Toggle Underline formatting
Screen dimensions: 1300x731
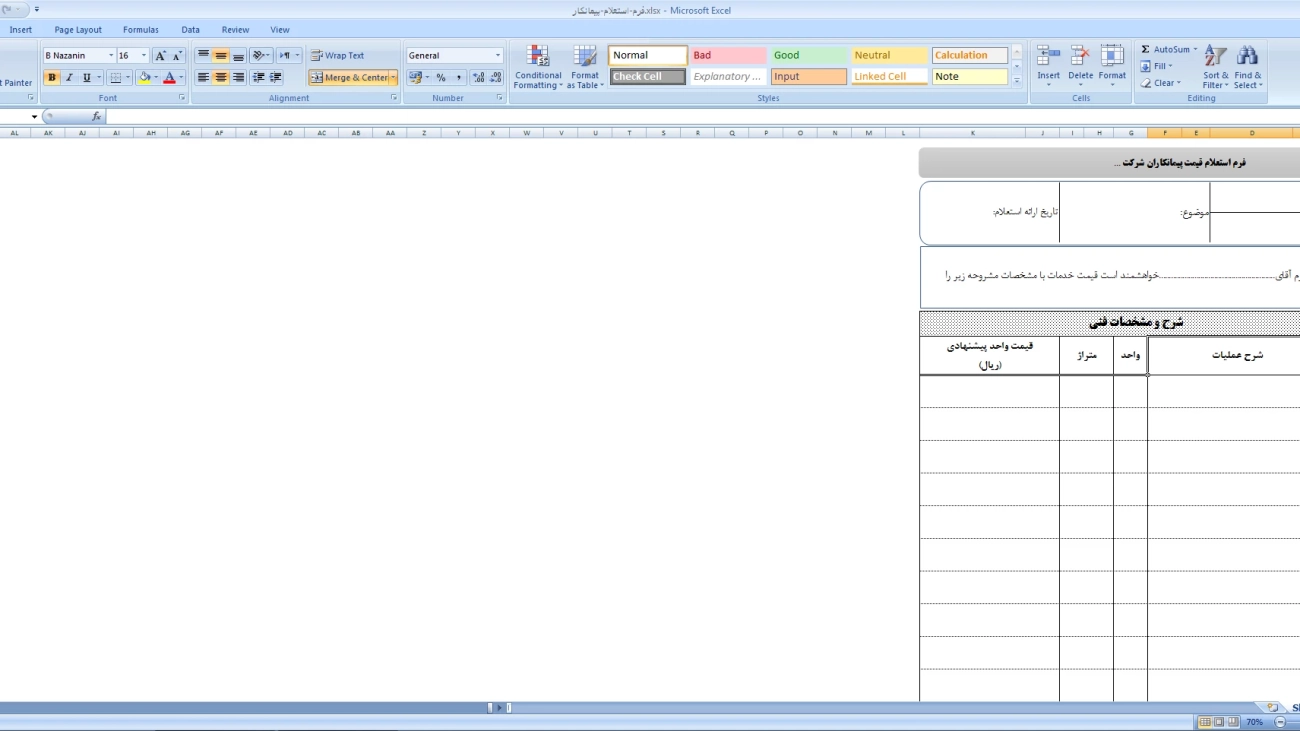86,78
